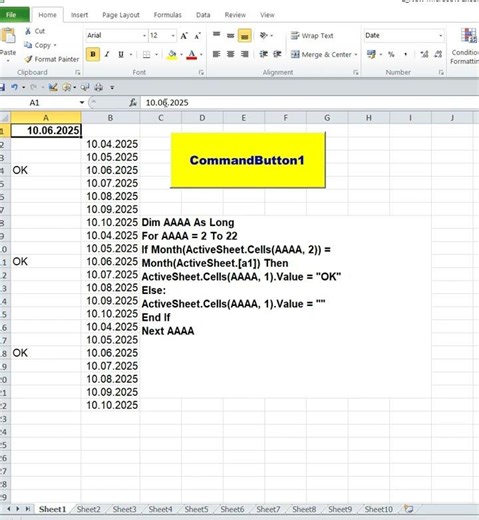Open the Underline style dropdown arrow
The image size is (479, 520).
tap(131, 54)
